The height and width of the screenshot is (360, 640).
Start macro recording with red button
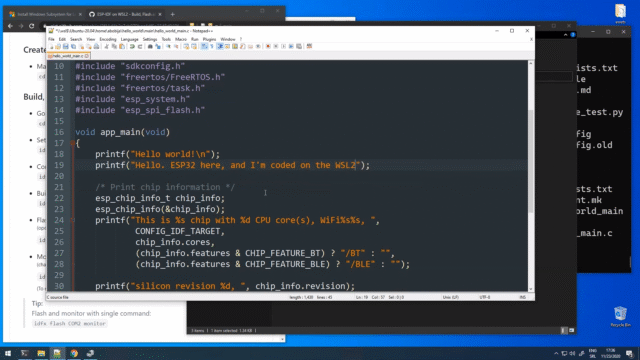(x=268, y=47)
